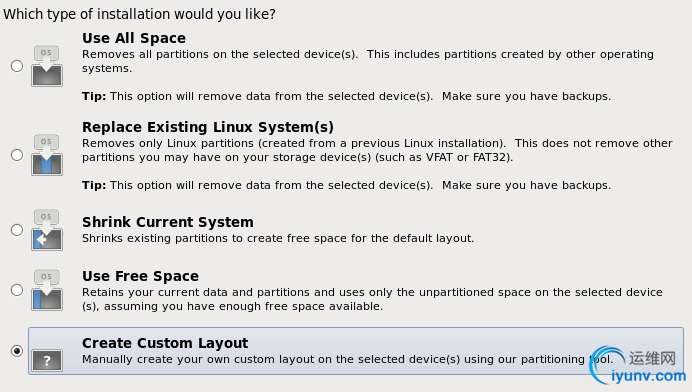Click the "Create Custom Layout" heading
This screenshot has height=392, width=692.
pyautogui.click(x=165, y=343)
